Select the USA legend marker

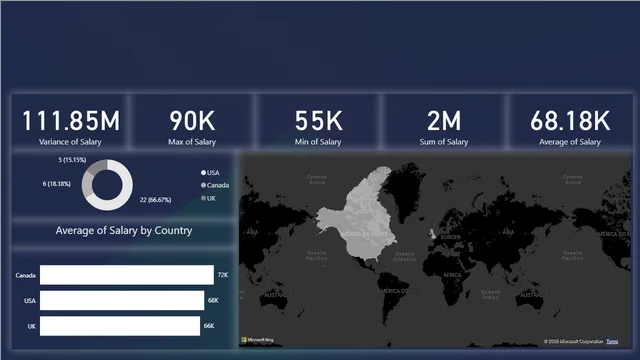[x=203, y=173]
